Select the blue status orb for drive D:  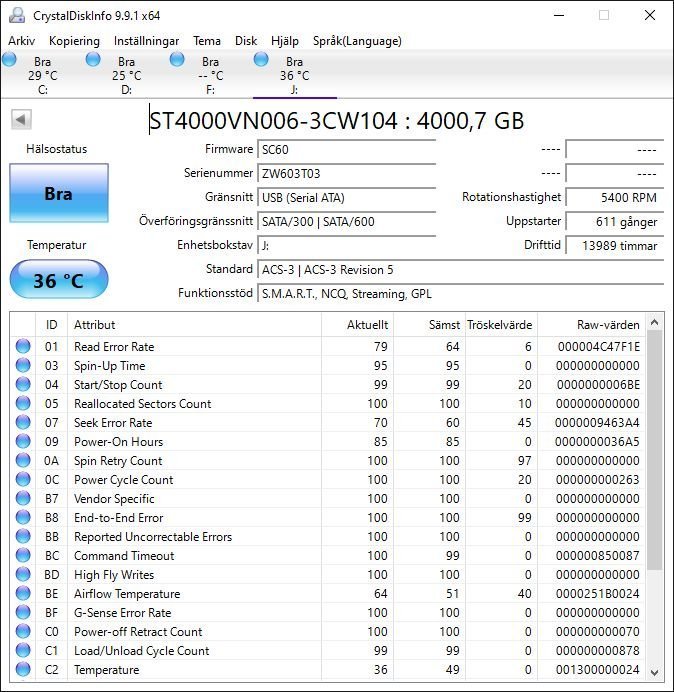(x=93, y=59)
